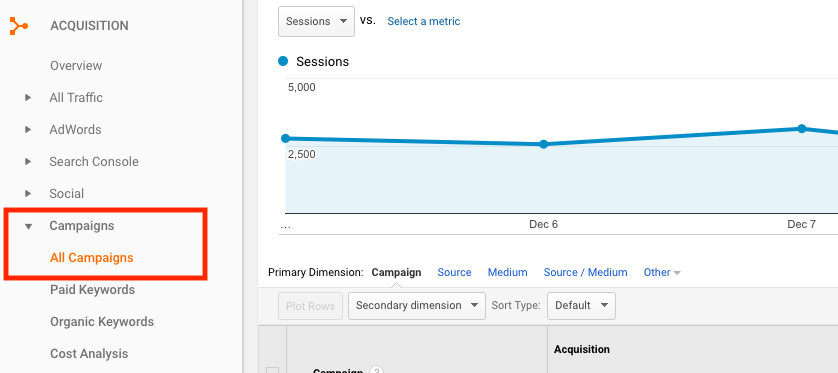The width and height of the screenshot is (838, 373).
Task: Expand the All Traffic arrow
Action: 28,98
